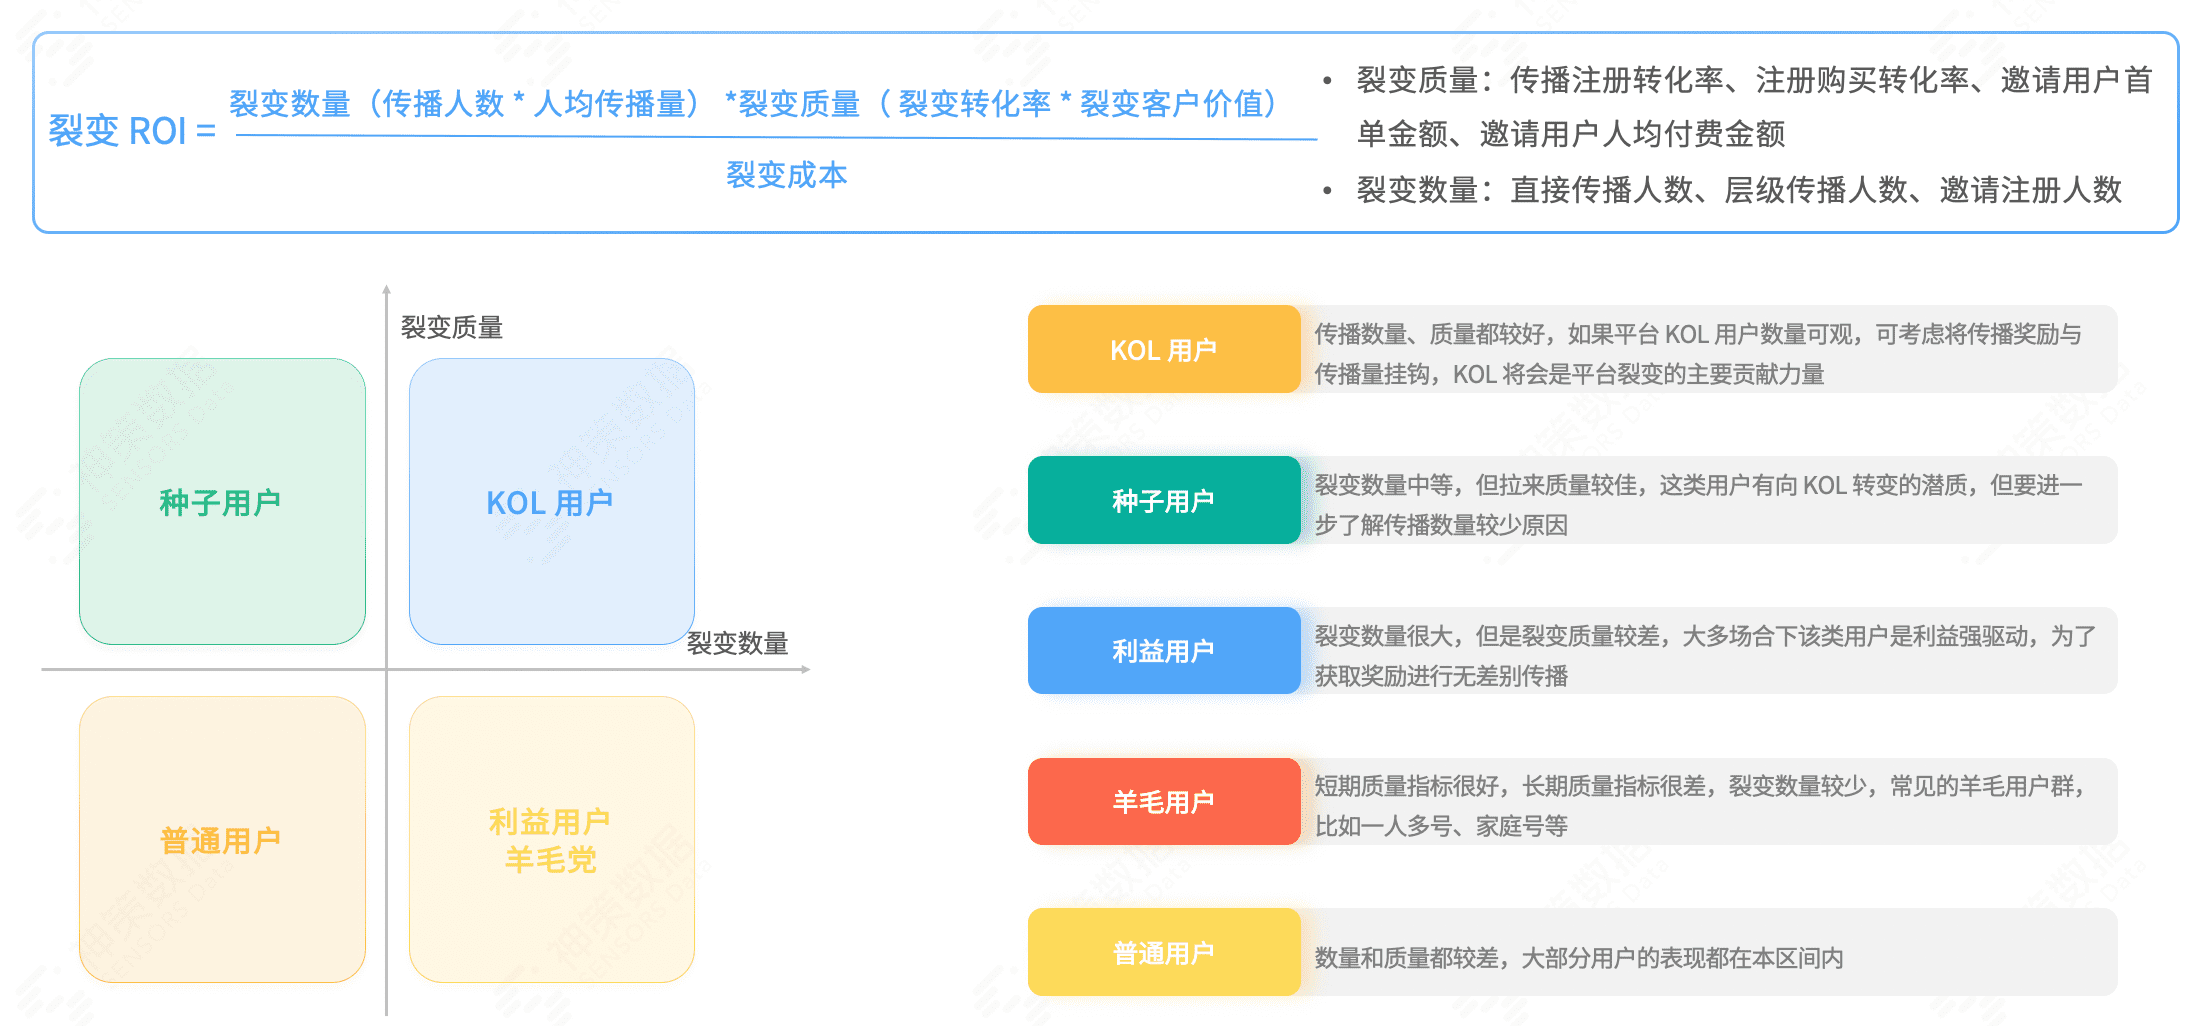Click the 裂变数量 axis label
The height and width of the screenshot is (1026, 2208).
(x=738, y=643)
